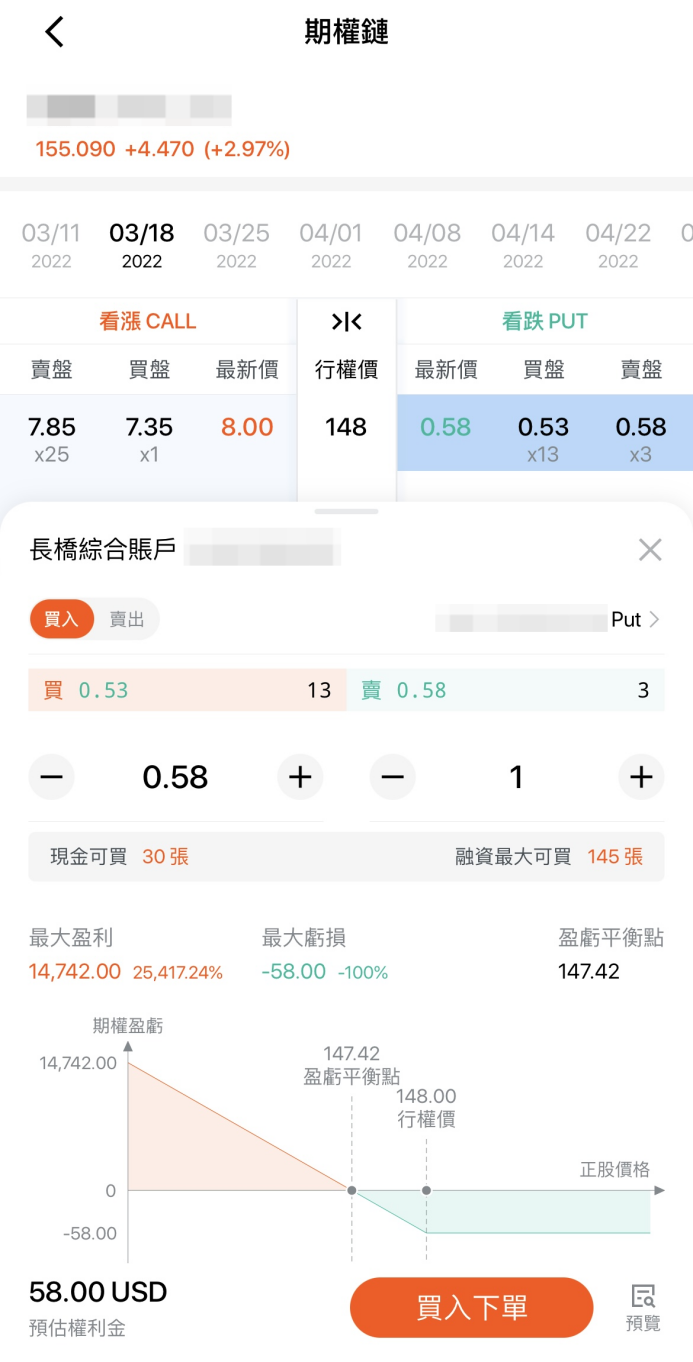Tap the highlighted PUT quote row at 0.58
Screen dimensions: 693x1362
[543, 432]
